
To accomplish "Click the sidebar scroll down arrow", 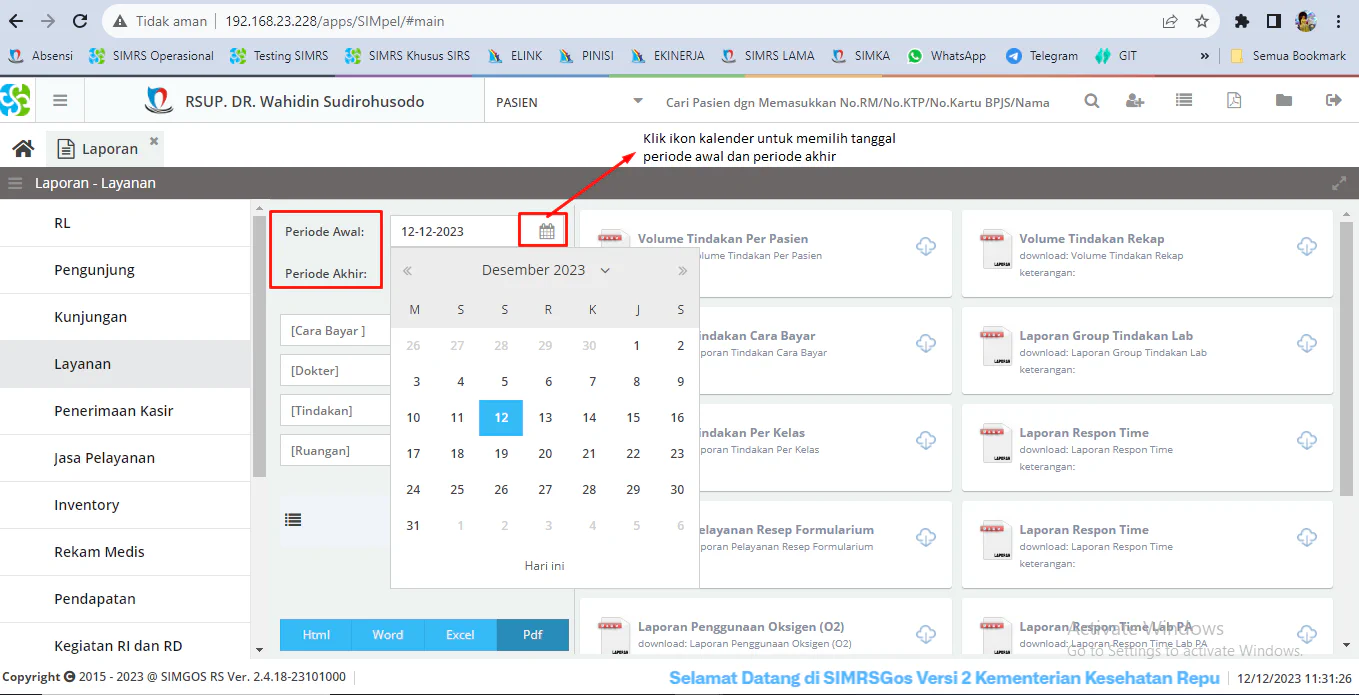I will [260, 650].
